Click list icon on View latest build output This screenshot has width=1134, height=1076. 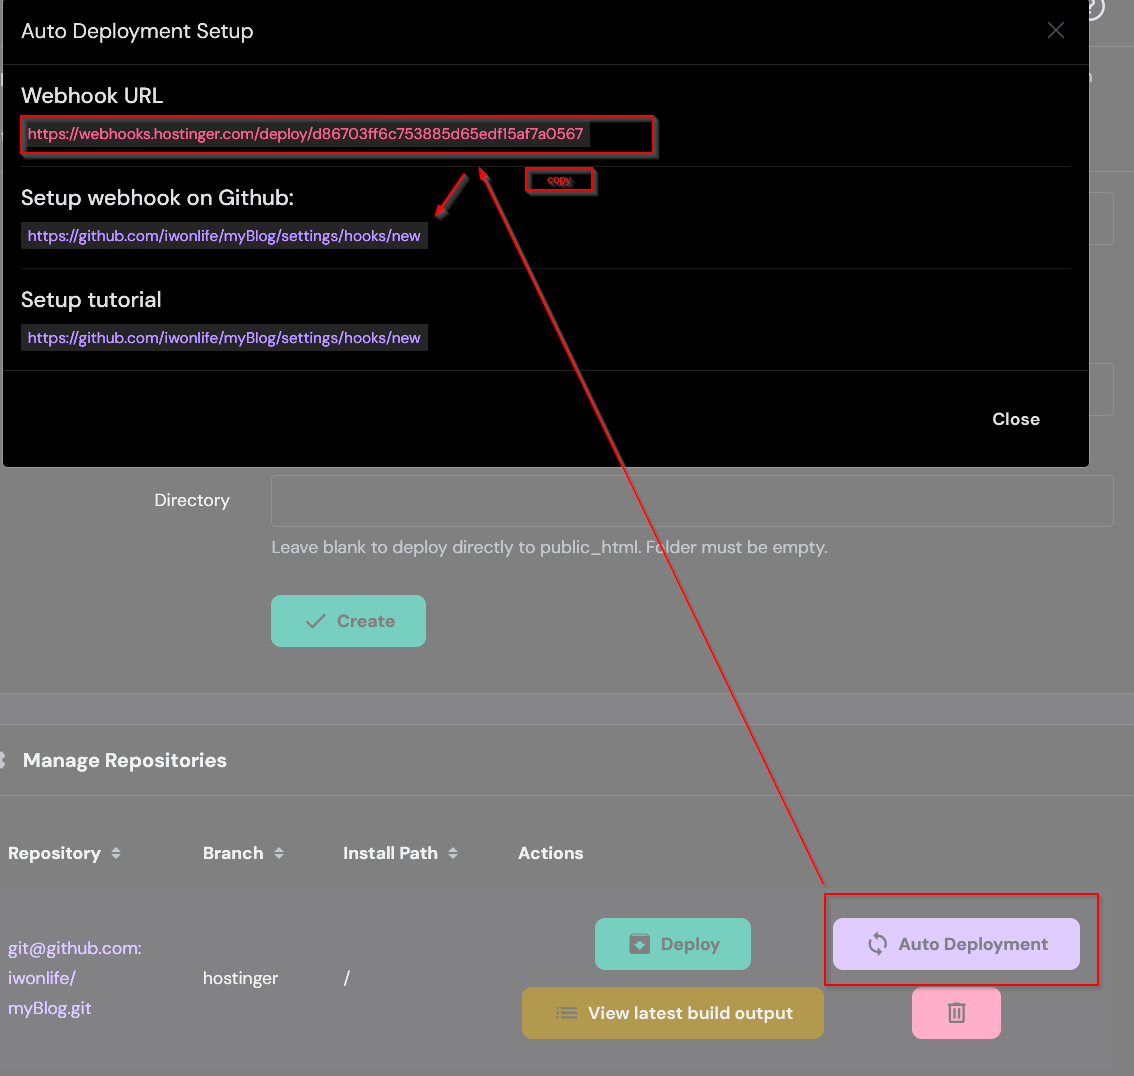[x=566, y=1013]
